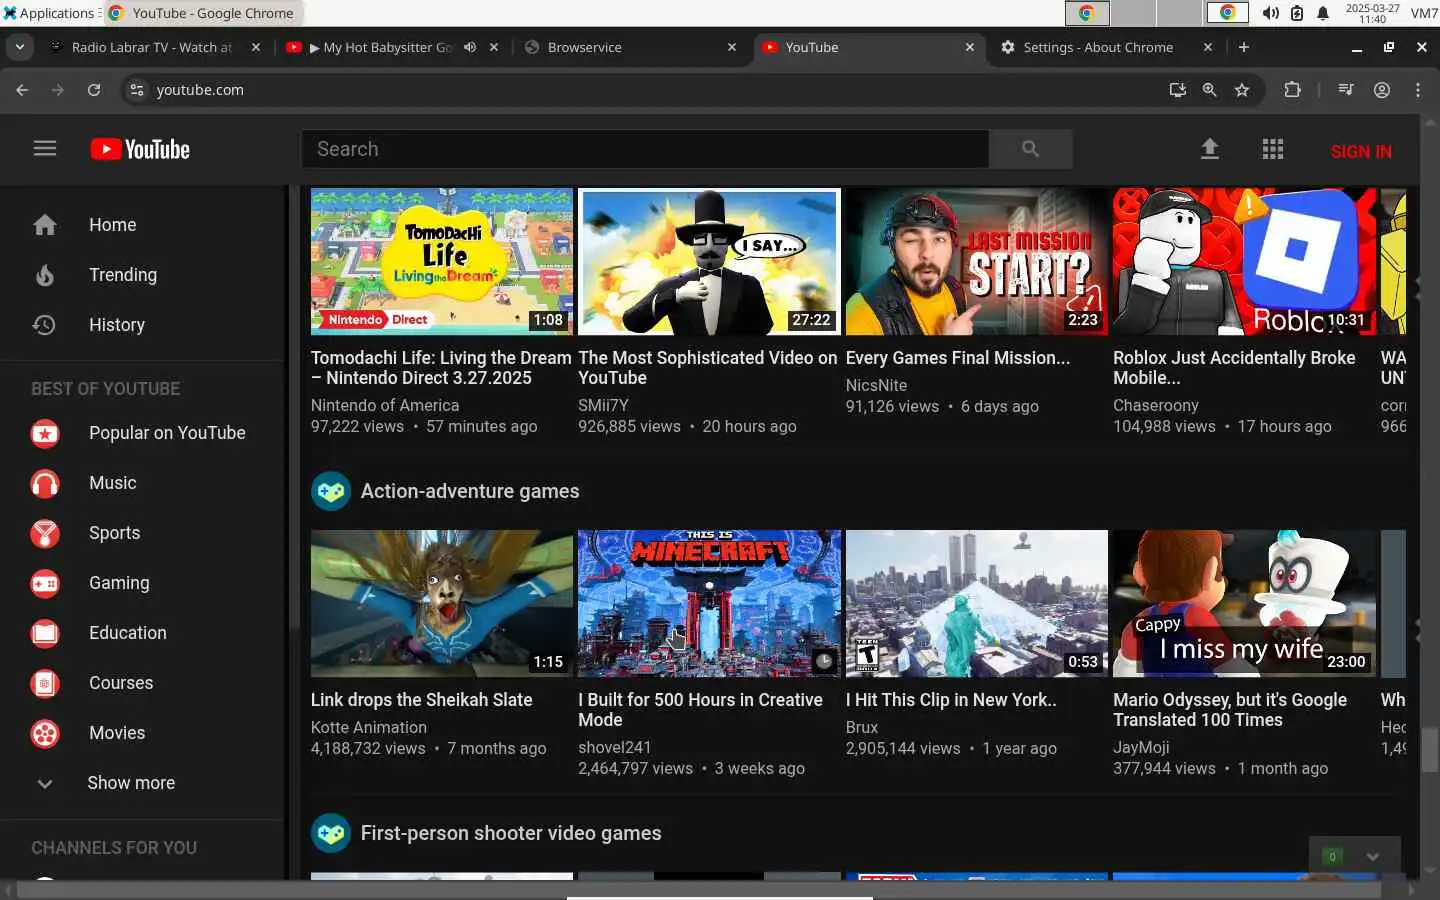Click the Music headphones icon
Image resolution: width=1440 pixels, height=900 pixels.
pos(45,483)
